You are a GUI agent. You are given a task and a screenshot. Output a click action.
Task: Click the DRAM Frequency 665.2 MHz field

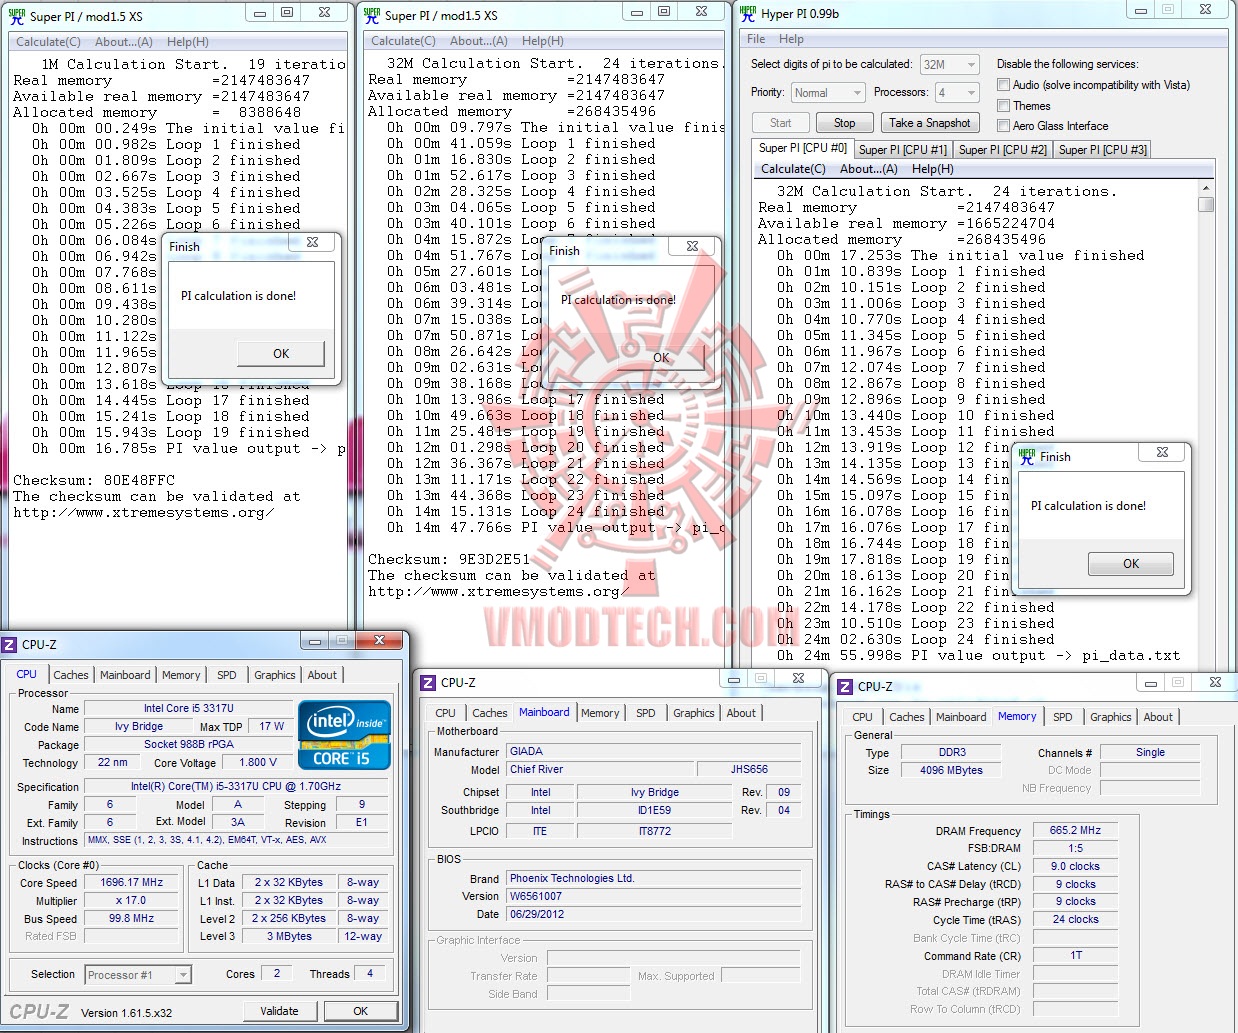1075,830
